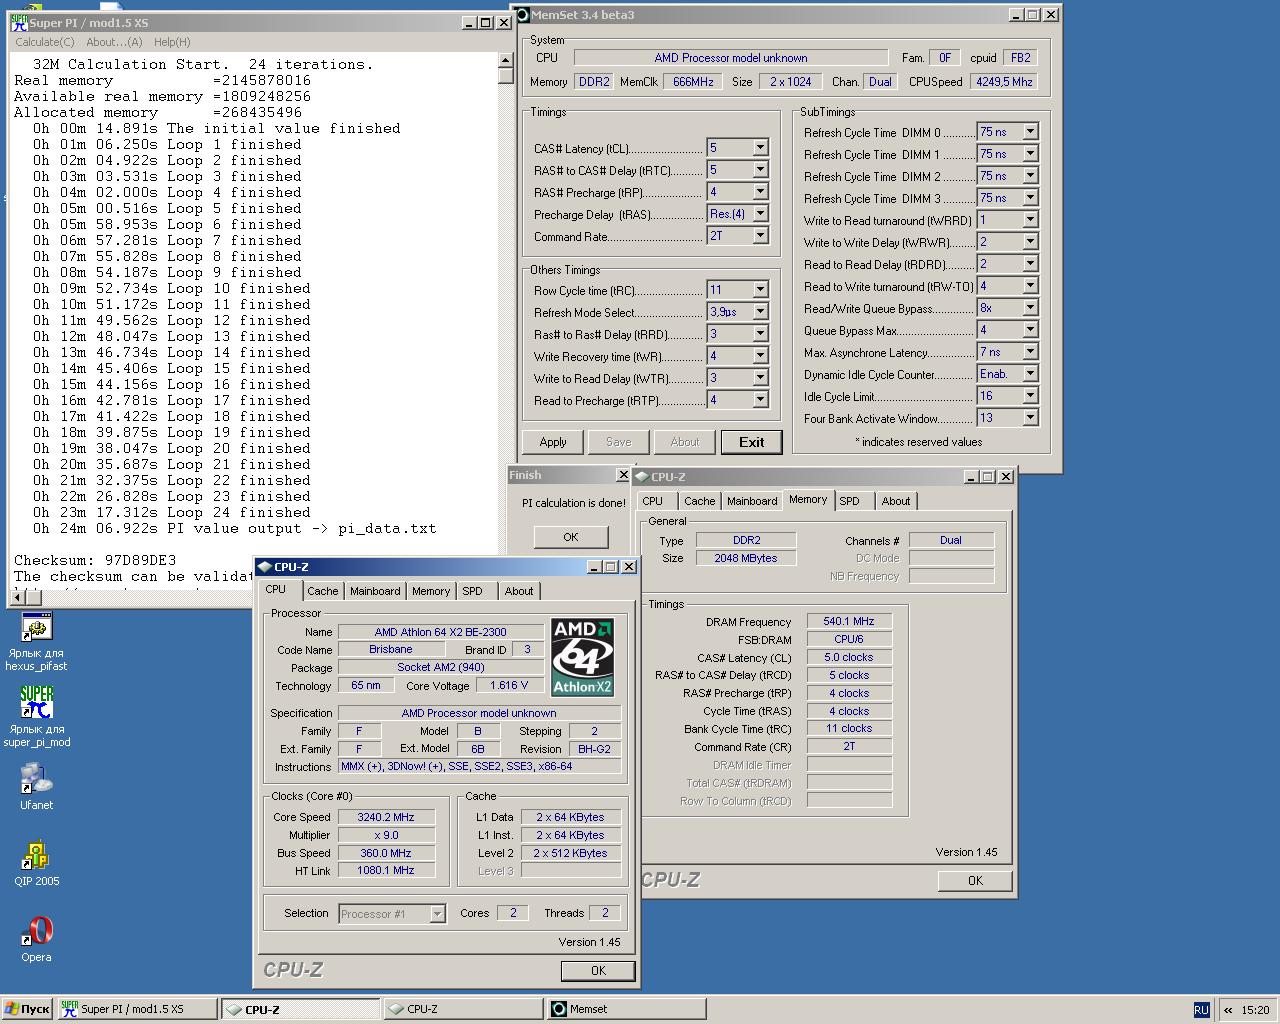
Task: Expand the Read to Precharge (tRTP) dropdown
Action: point(760,400)
